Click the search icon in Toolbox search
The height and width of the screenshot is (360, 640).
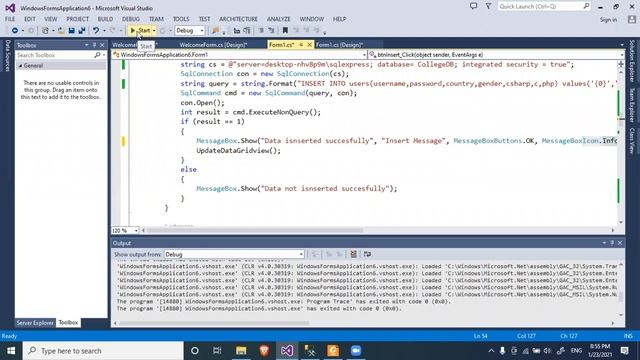click(97, 55)
